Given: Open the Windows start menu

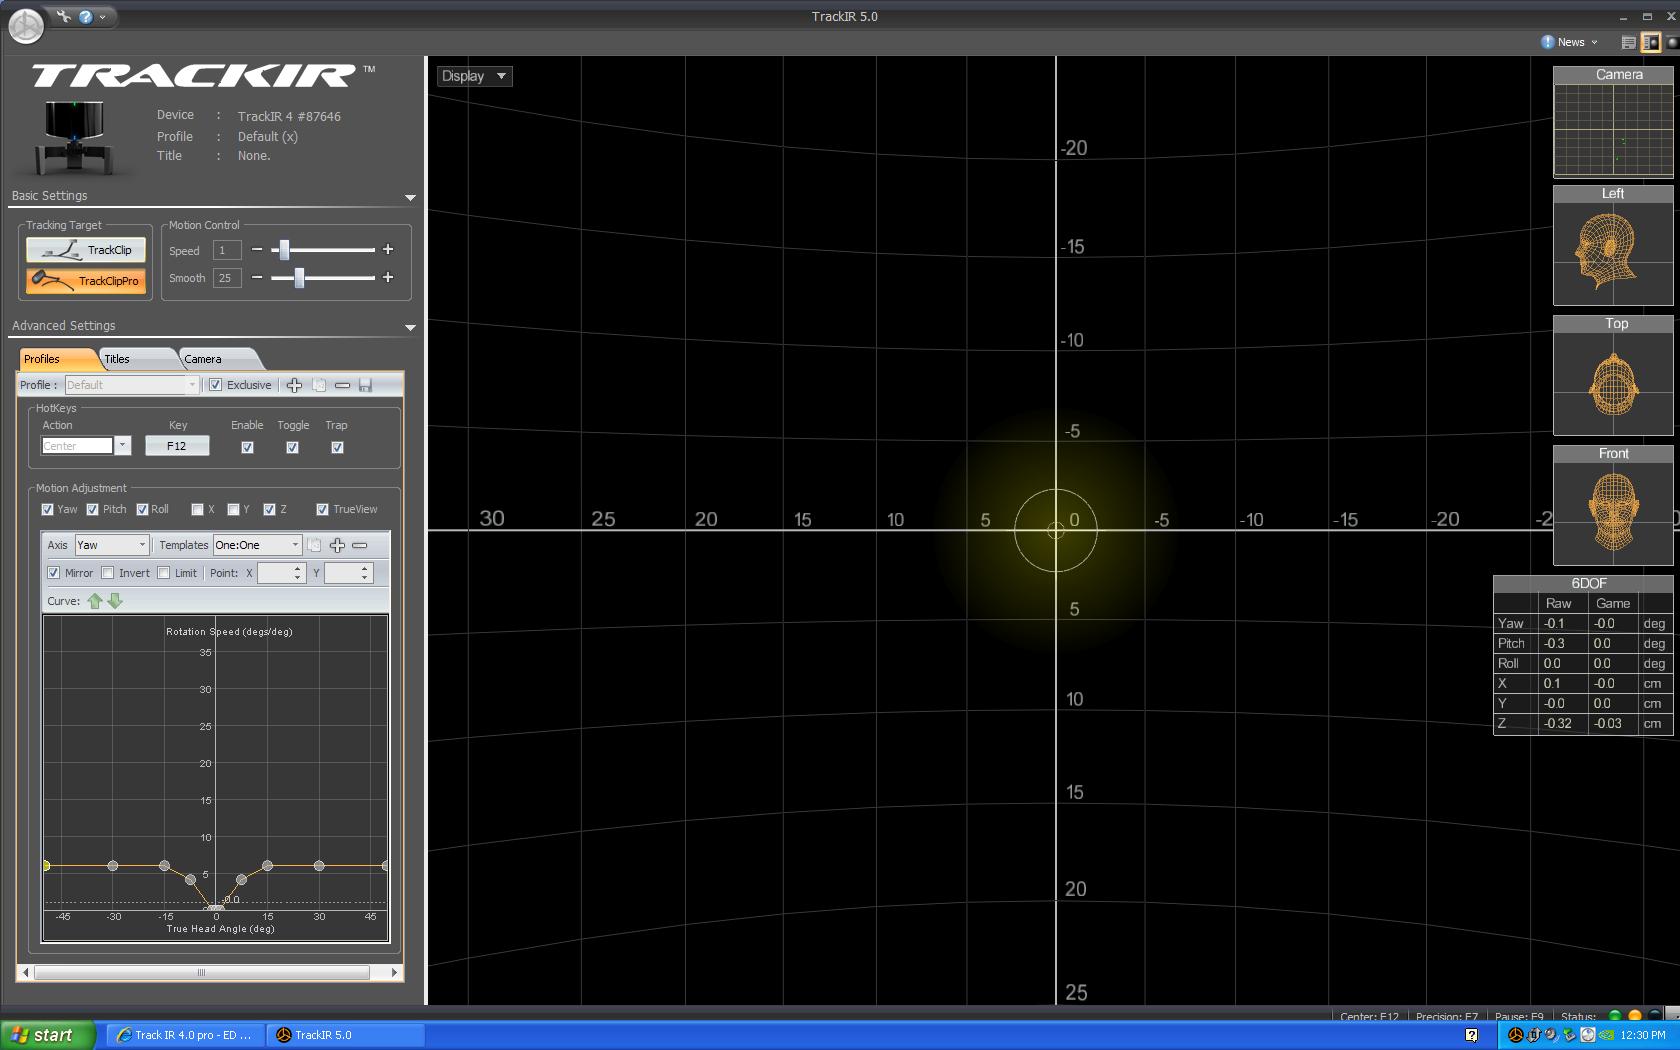Looking at the screenshot, I should [48, 1035].
